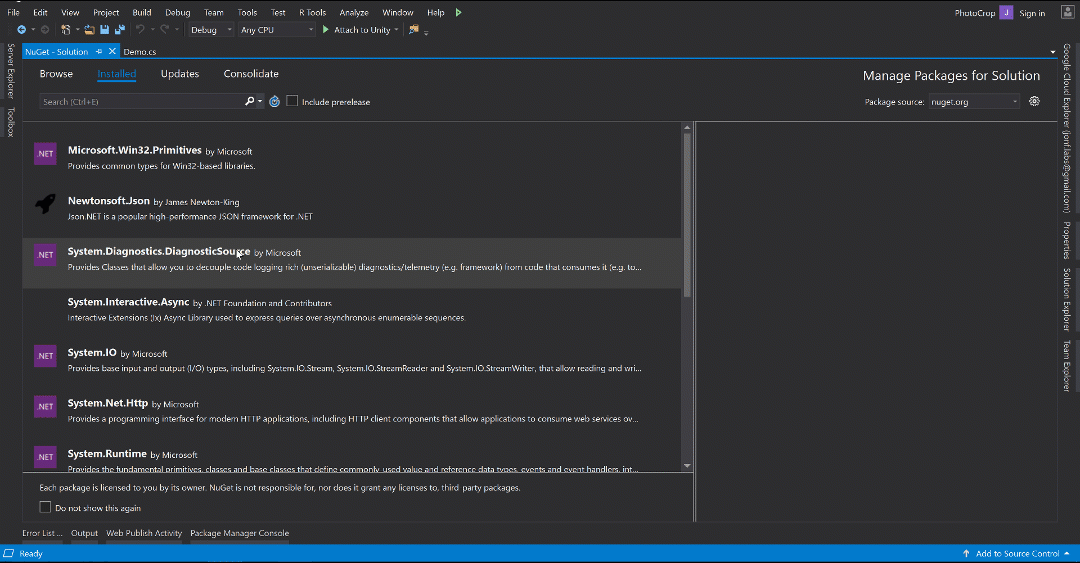This screenshot has height=563, width=1080.
Task: Open the Debug configuration dropdown
Action: (211, 30)
